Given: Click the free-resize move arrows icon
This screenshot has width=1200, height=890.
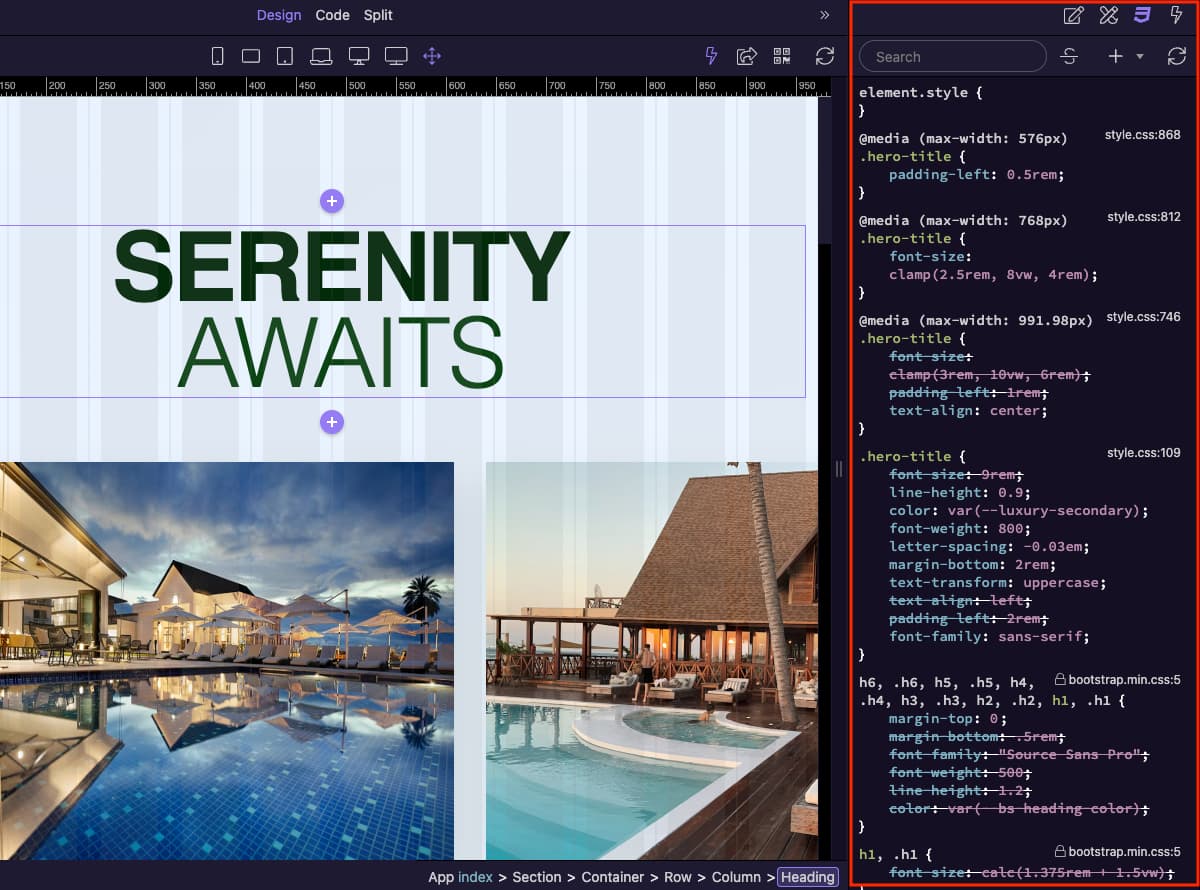Looking at the screenshot, I should pyautogui.click(x=432, y=56).
